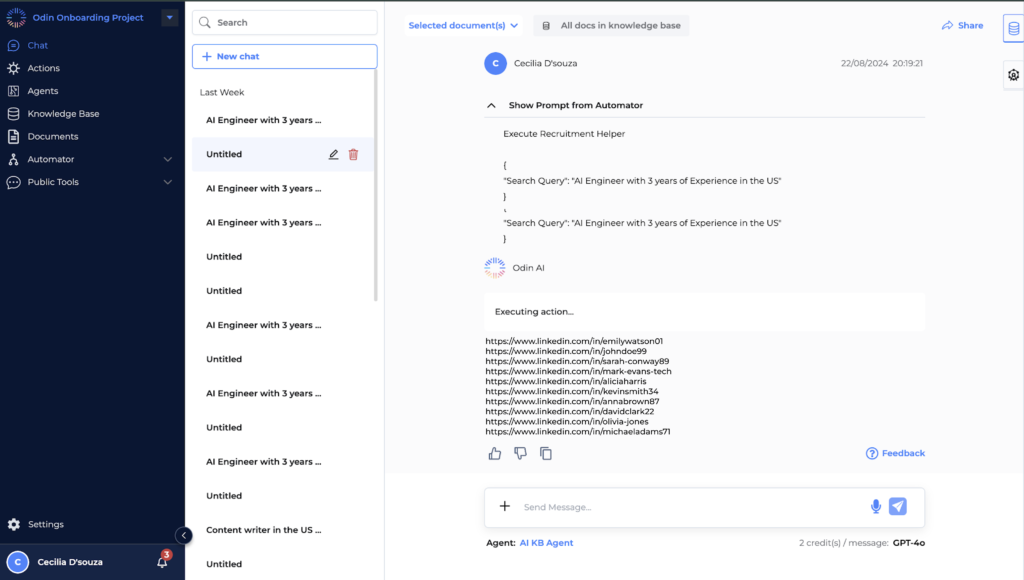Start a New chat
The width and height of the screenshot is (1024, 580).
pos(285,57)
